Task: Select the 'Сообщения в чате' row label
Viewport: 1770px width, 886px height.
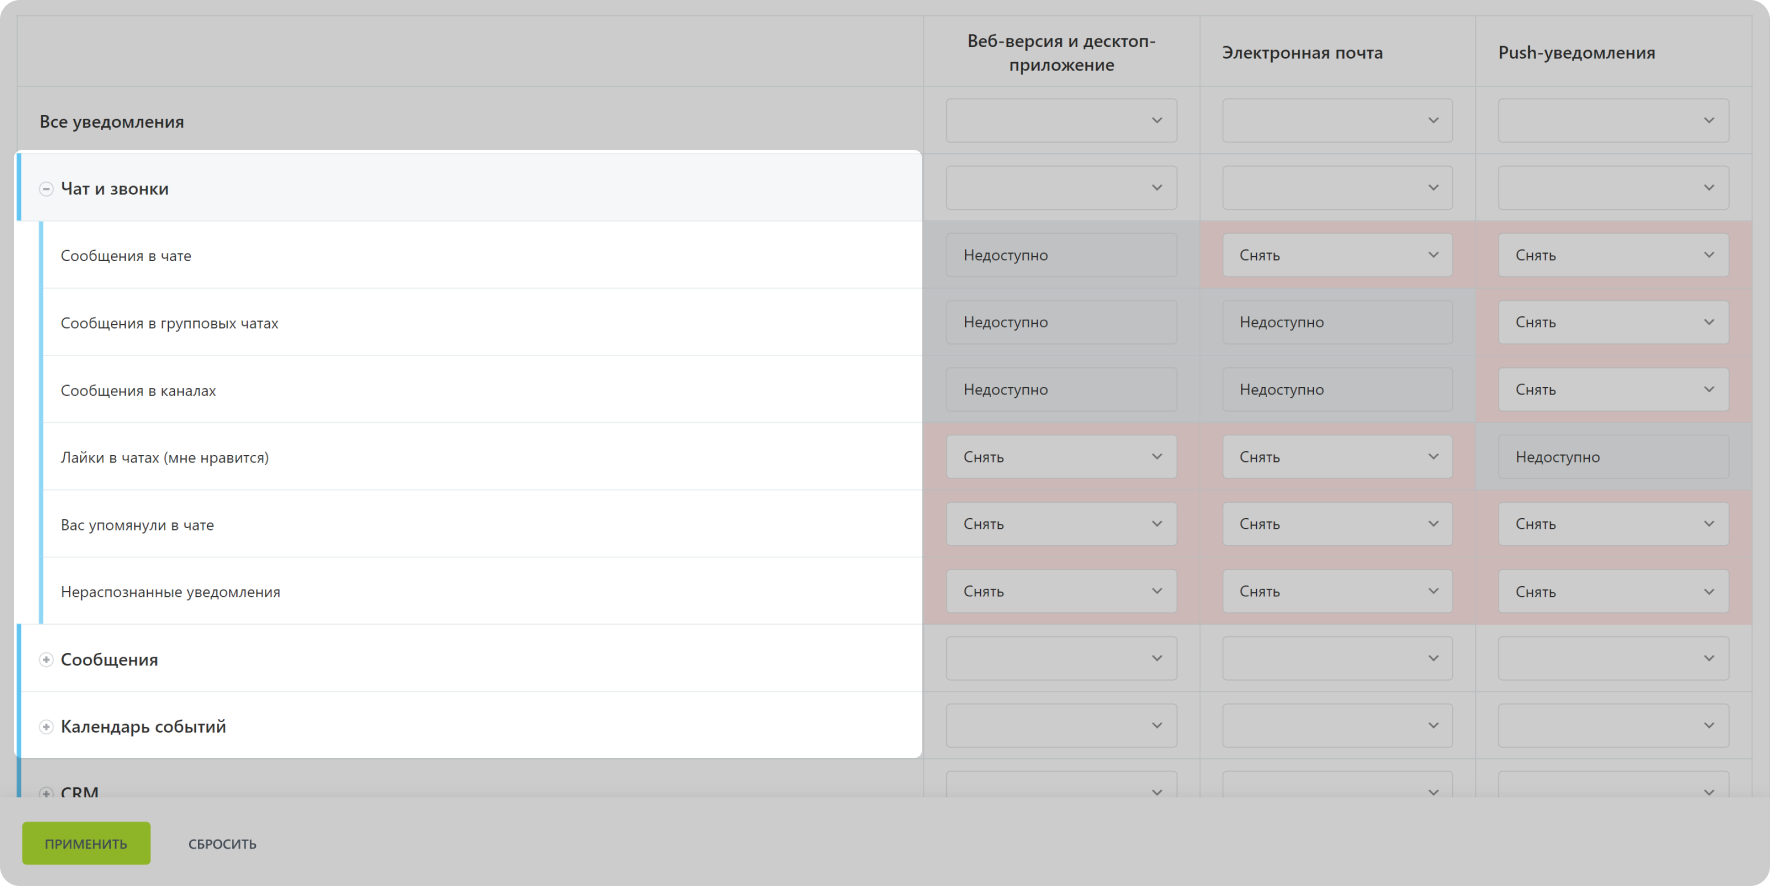Action: point(126,256)
